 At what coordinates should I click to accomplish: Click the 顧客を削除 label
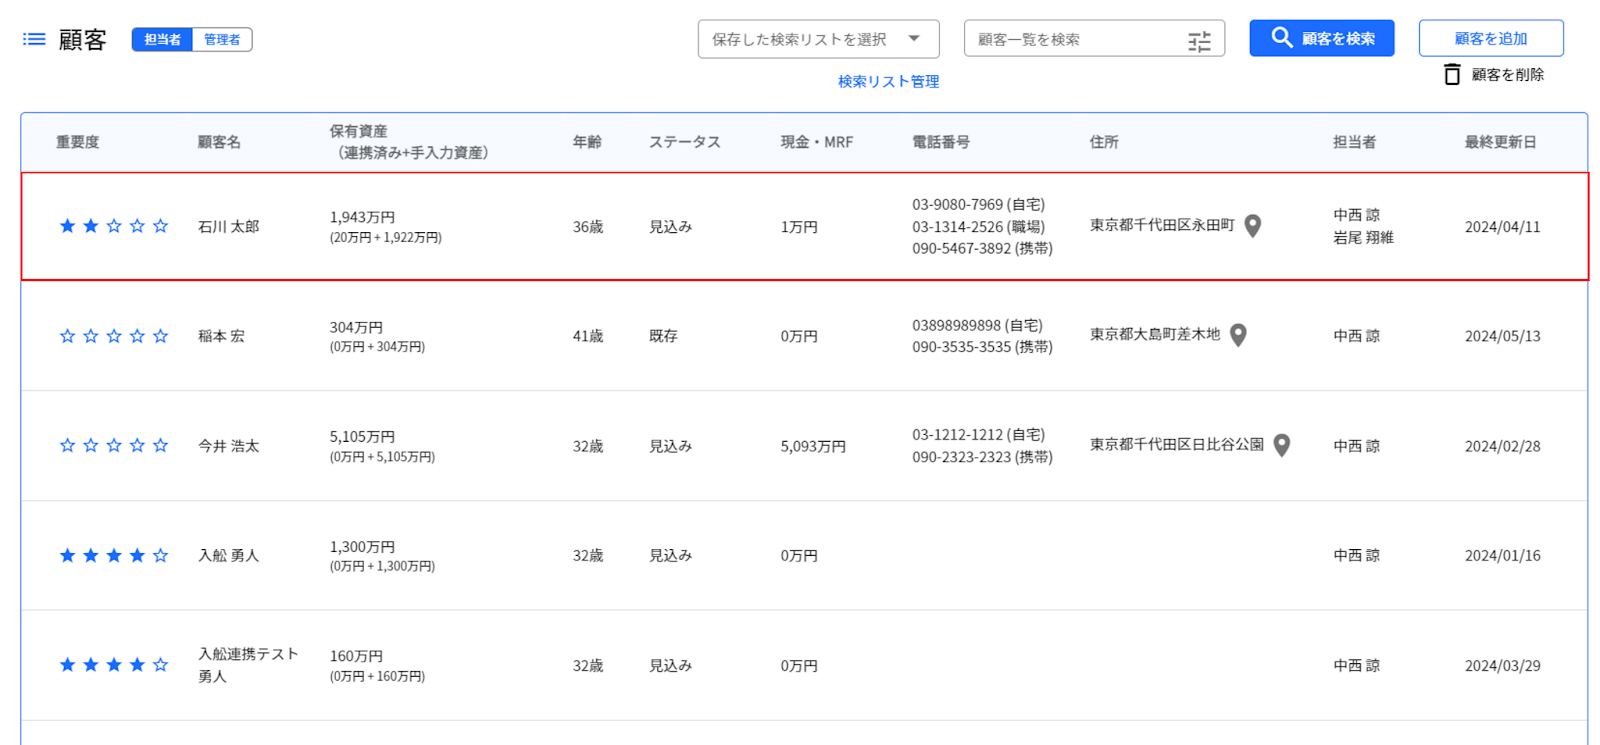click(x=1507, y=75)
